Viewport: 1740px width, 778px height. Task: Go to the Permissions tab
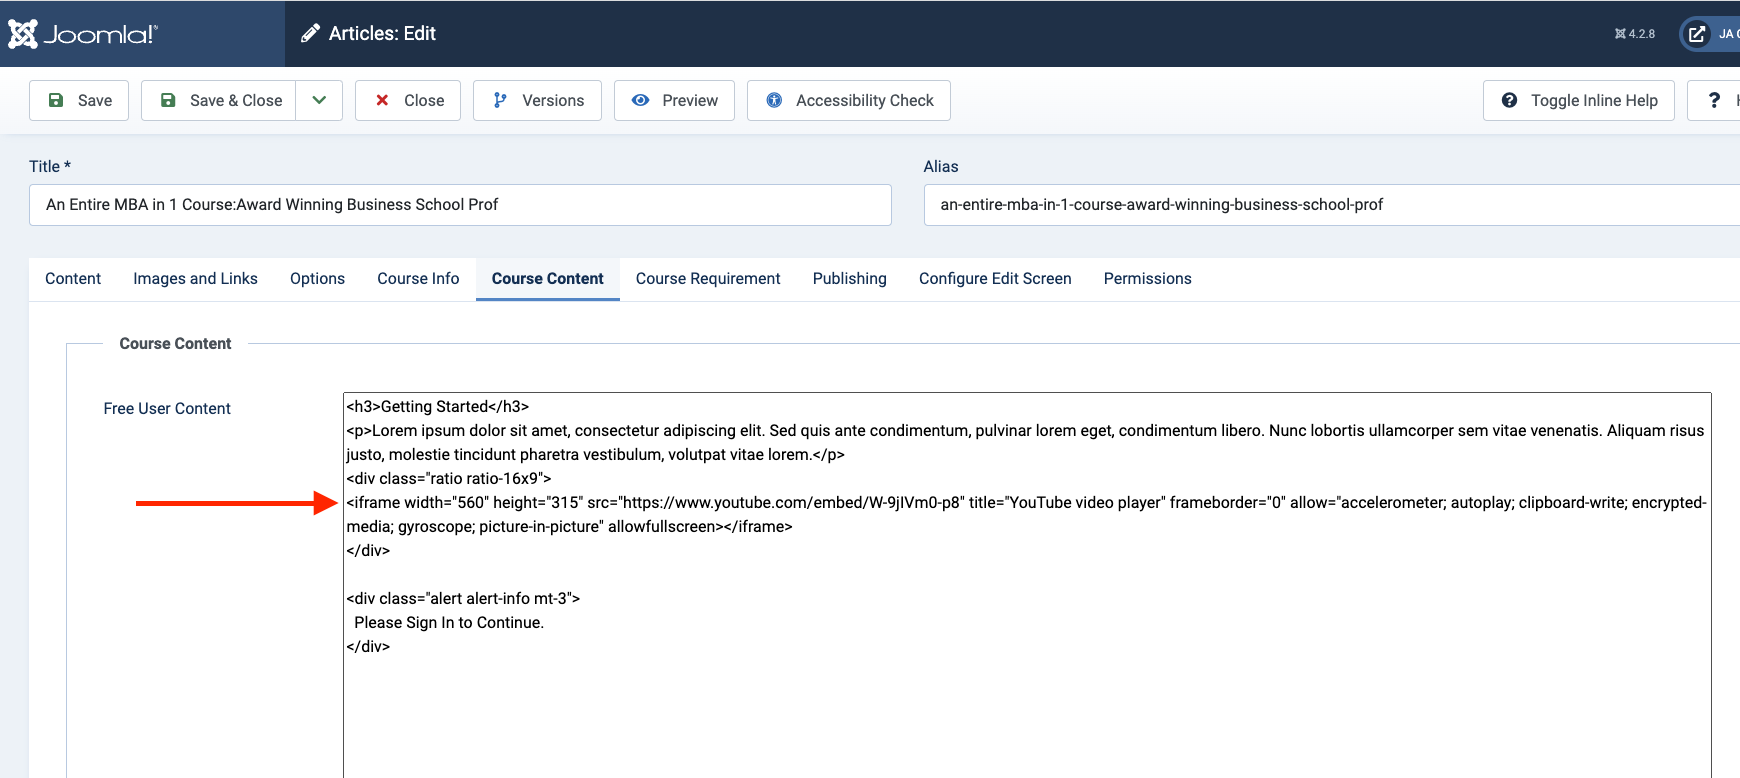1147,279
